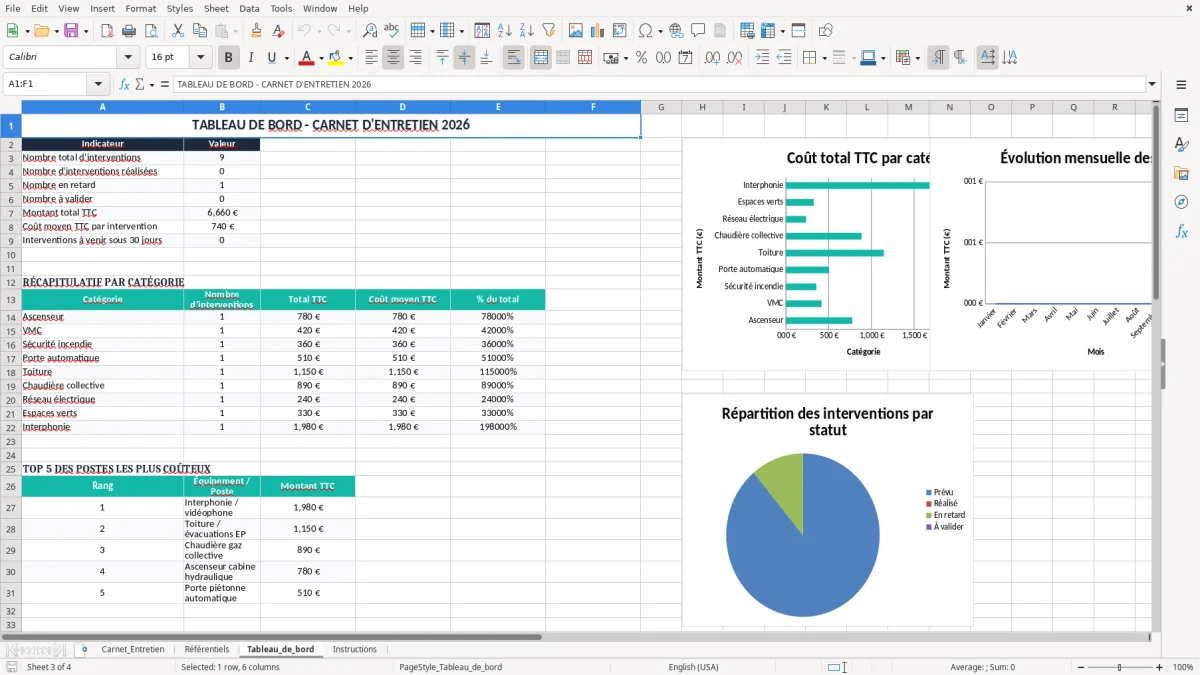Viewport: 1200px width, 675px height.
Task: Toggle Wrap Text button
Action: tap(513, 58)
